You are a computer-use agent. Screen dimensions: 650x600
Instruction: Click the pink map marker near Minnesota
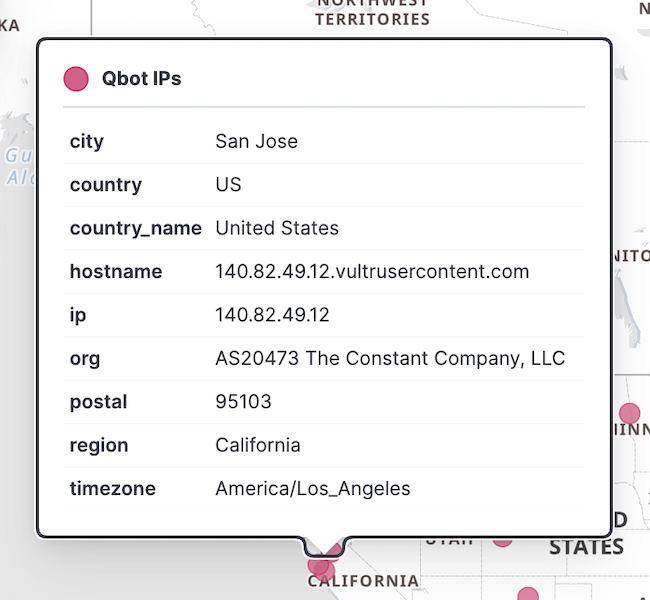(x=629, y=413)
